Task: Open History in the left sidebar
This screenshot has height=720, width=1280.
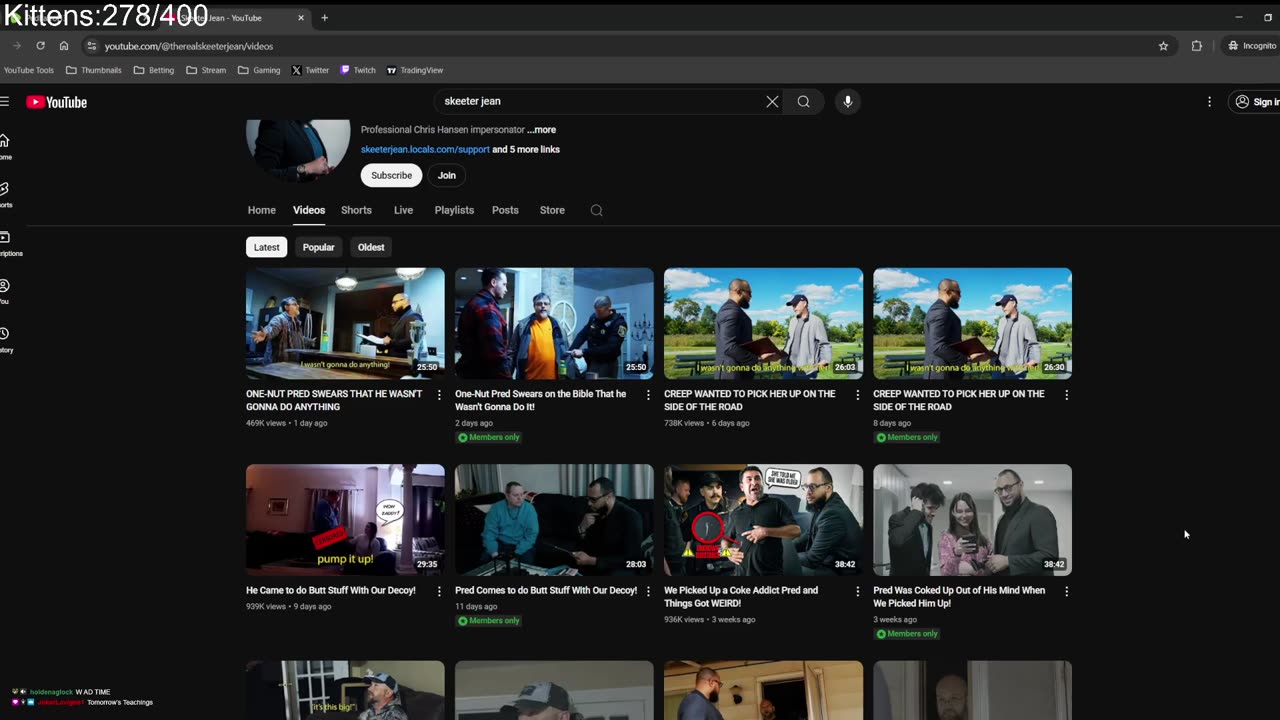Action: pos(6,339)
